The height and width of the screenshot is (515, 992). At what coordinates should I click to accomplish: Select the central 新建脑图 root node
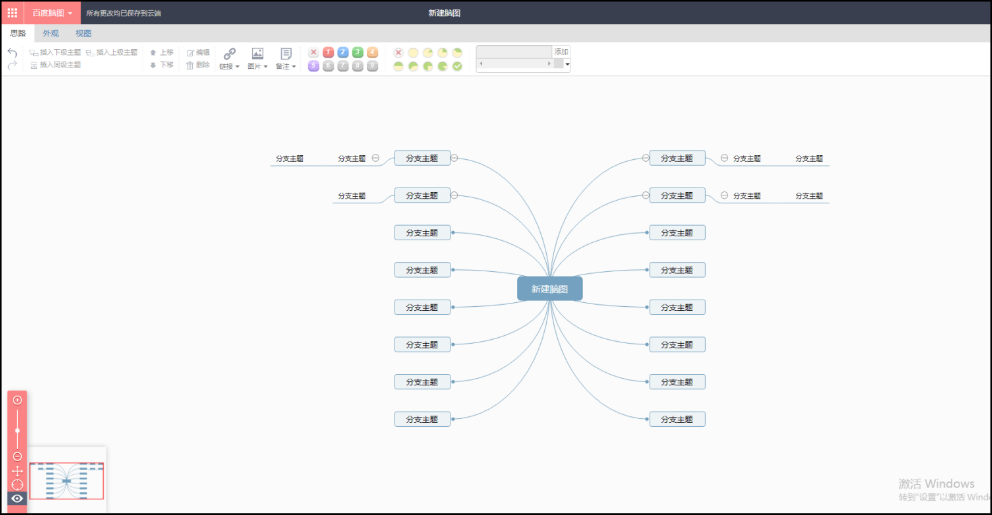[549, 289]
